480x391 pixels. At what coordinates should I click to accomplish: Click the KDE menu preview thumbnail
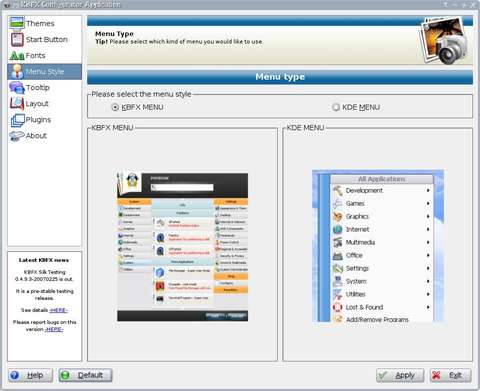point(378,246)
